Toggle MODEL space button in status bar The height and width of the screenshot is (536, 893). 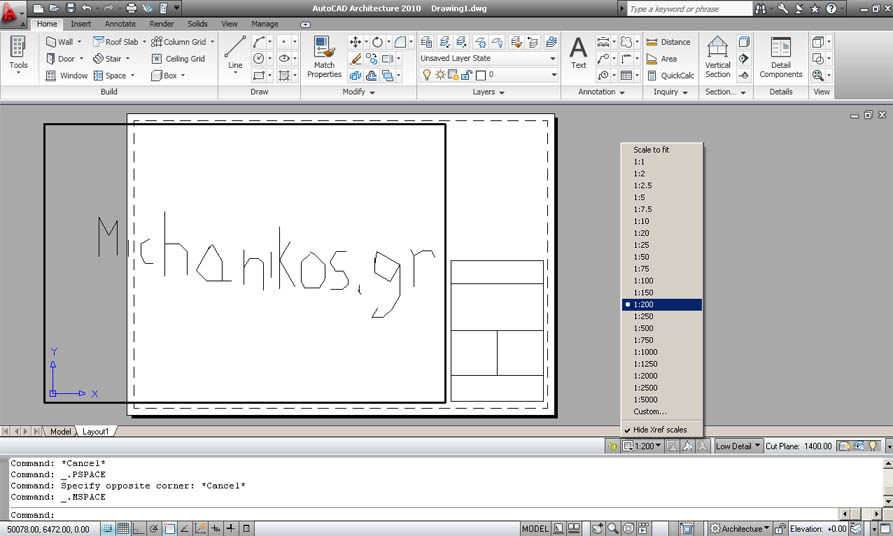[535, 529]
